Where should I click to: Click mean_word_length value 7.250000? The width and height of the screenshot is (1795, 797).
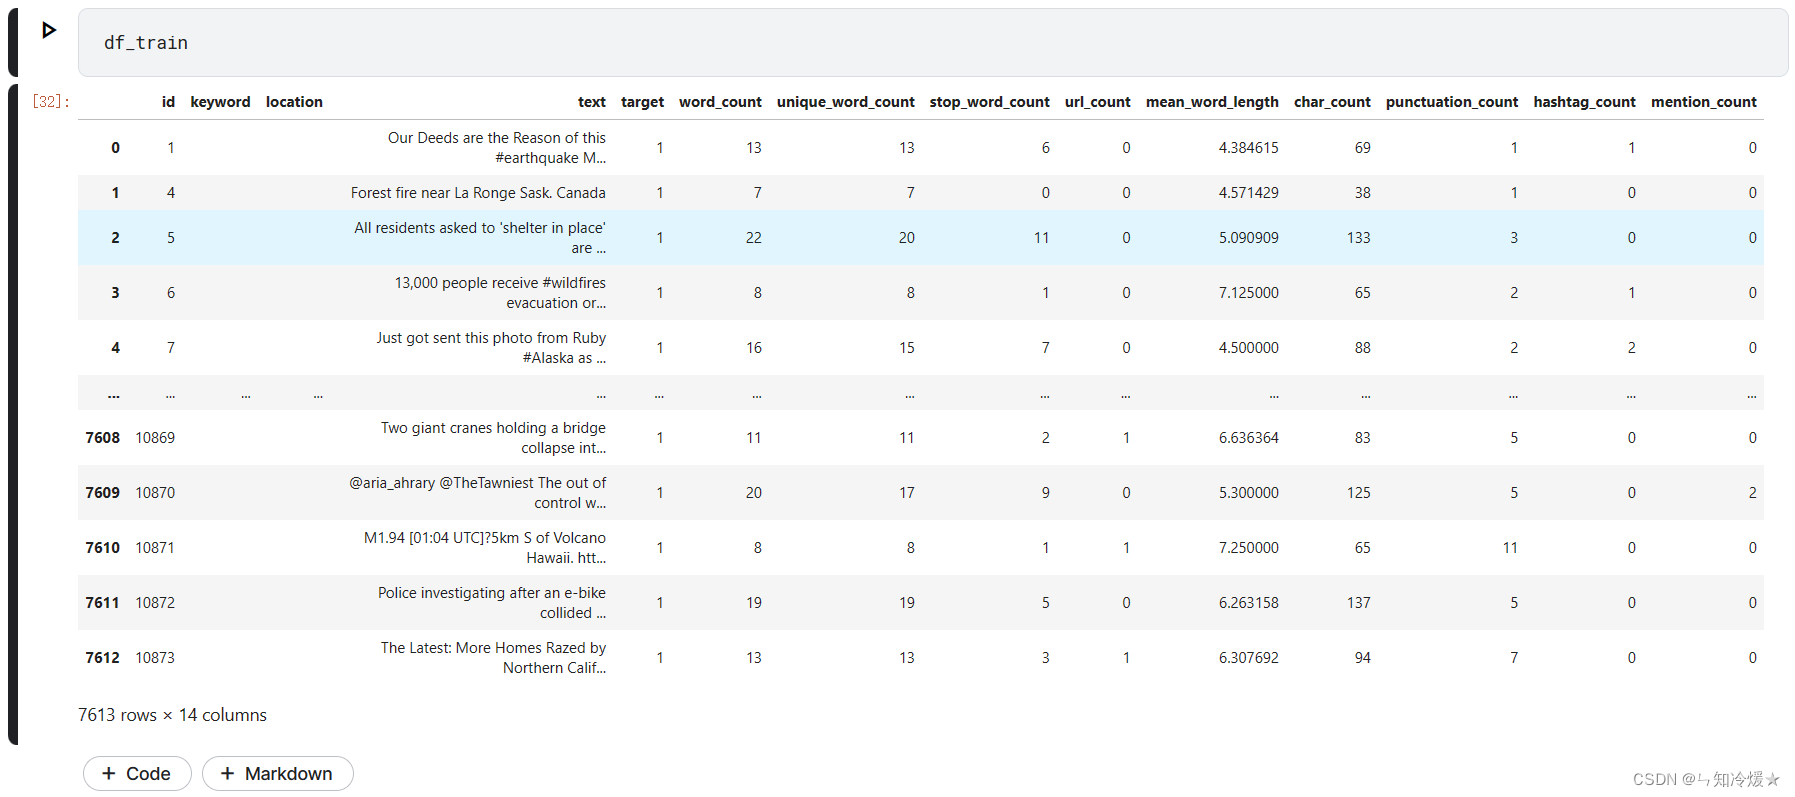1248,548
